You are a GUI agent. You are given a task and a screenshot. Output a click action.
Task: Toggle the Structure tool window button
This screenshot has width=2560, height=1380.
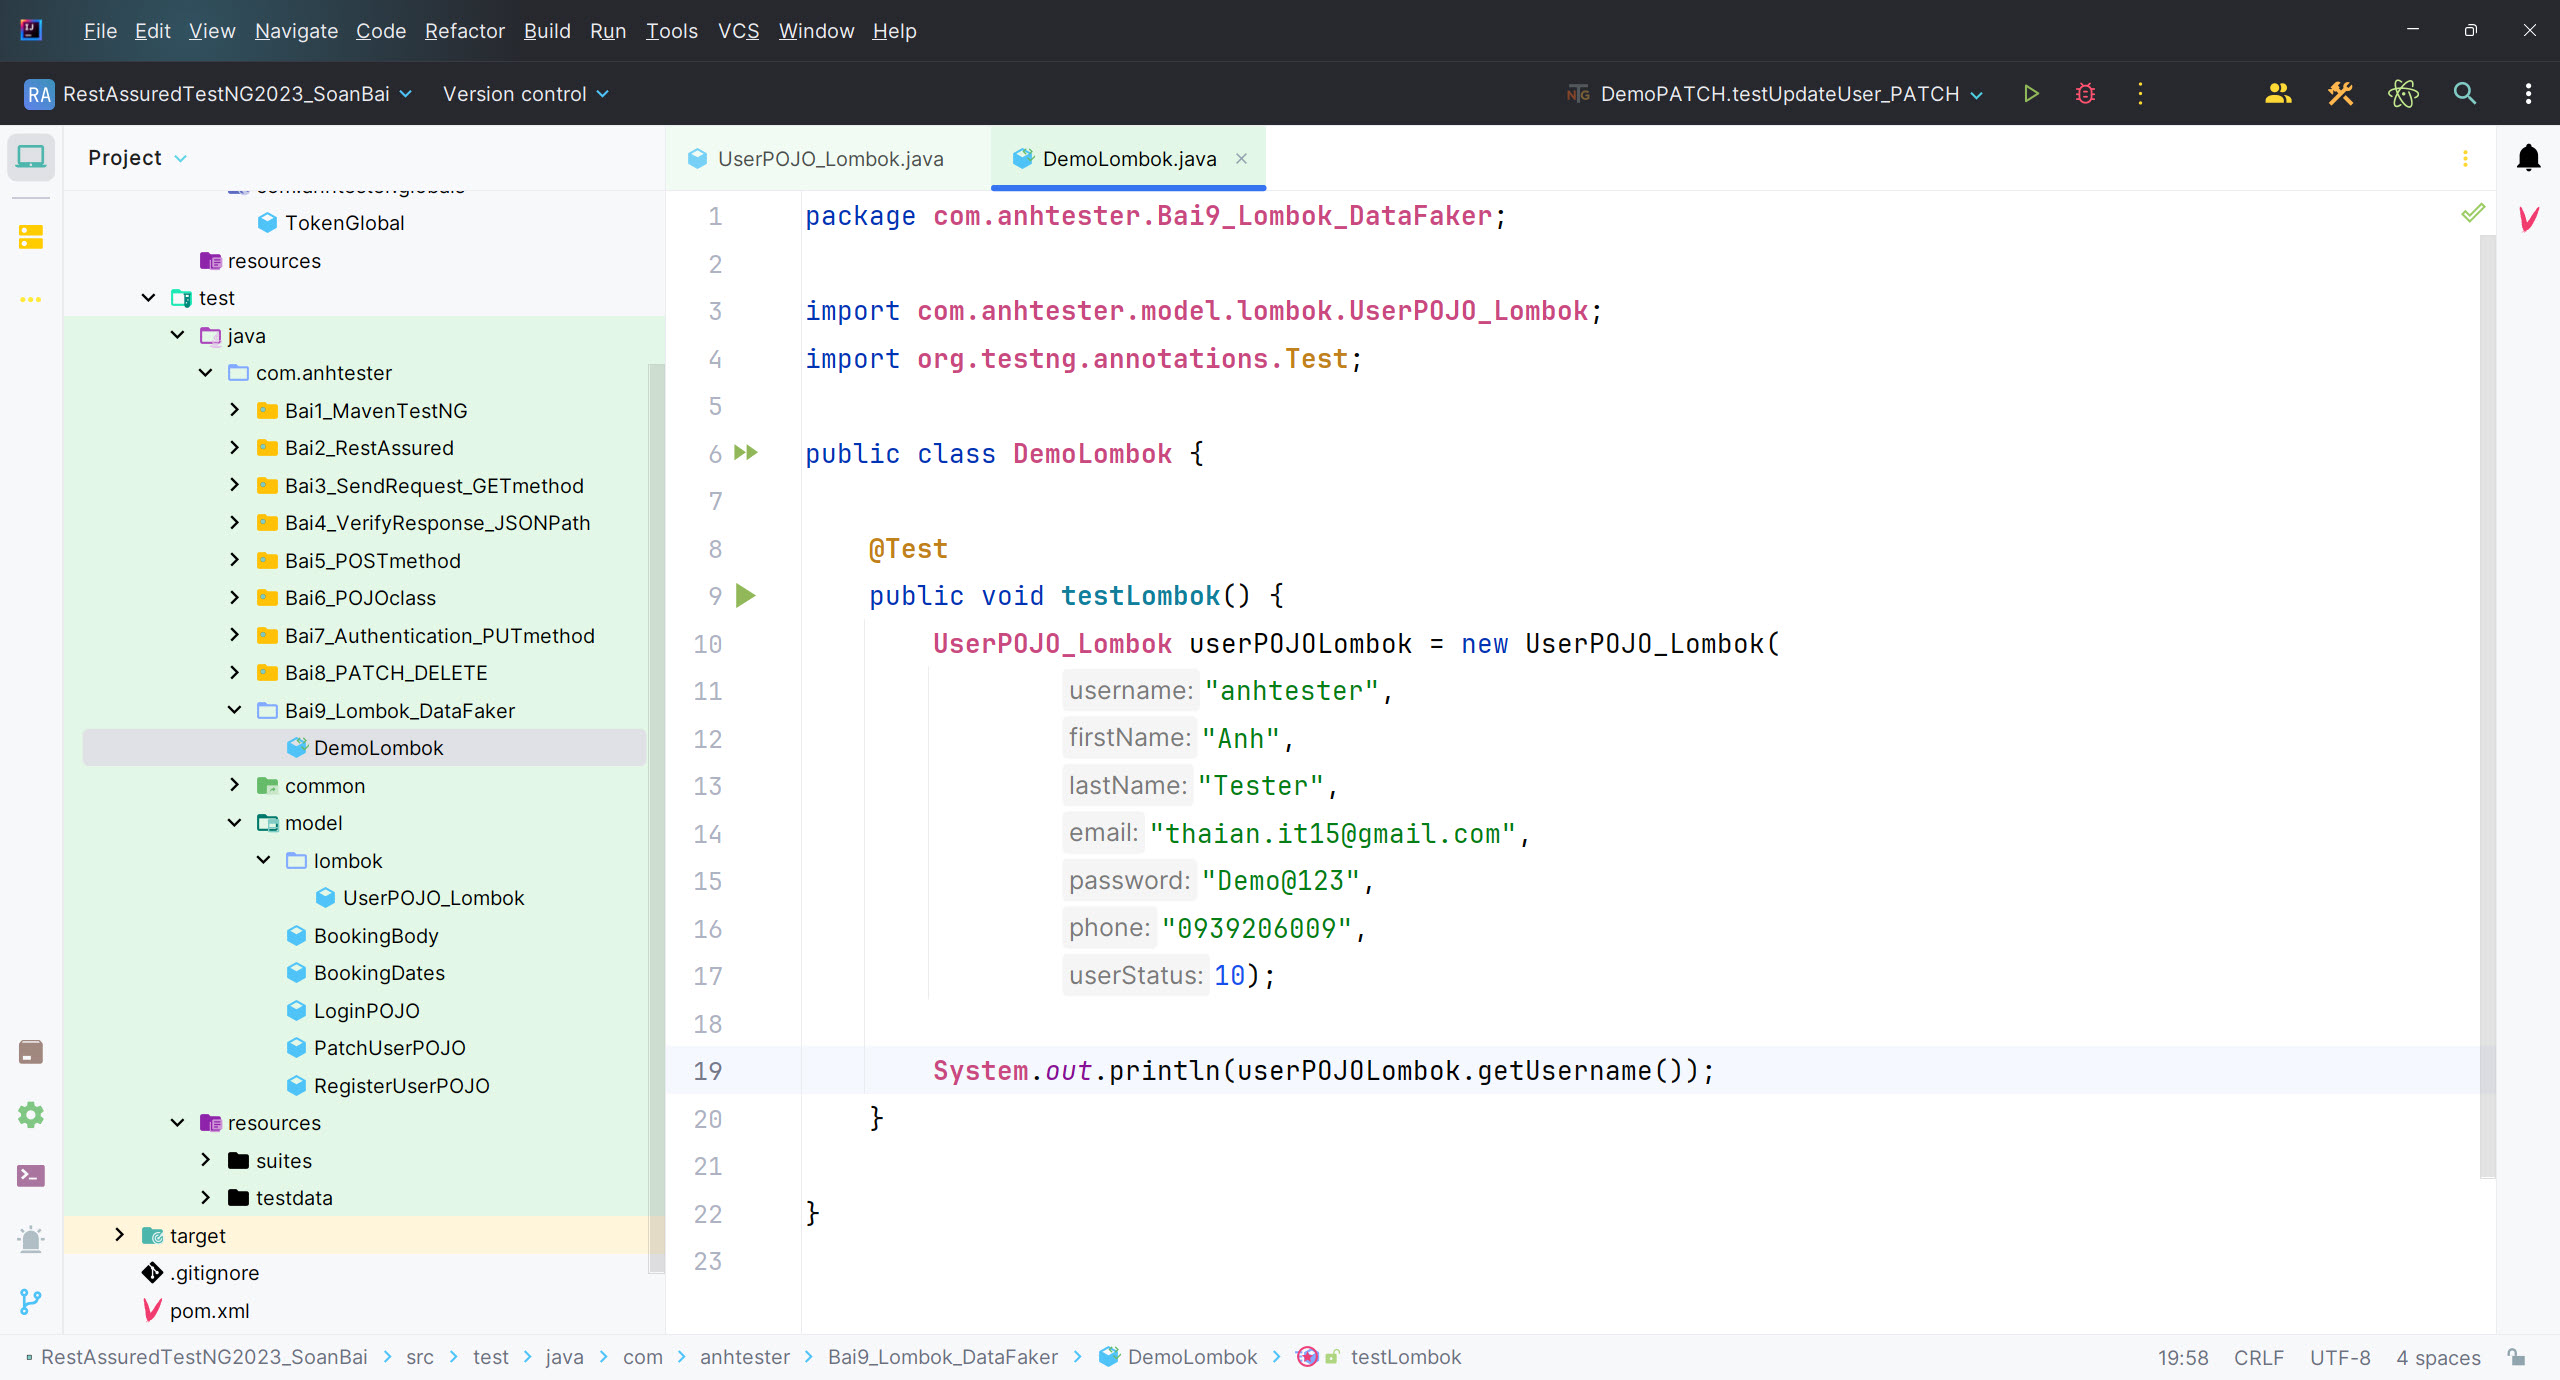point(31,237)
